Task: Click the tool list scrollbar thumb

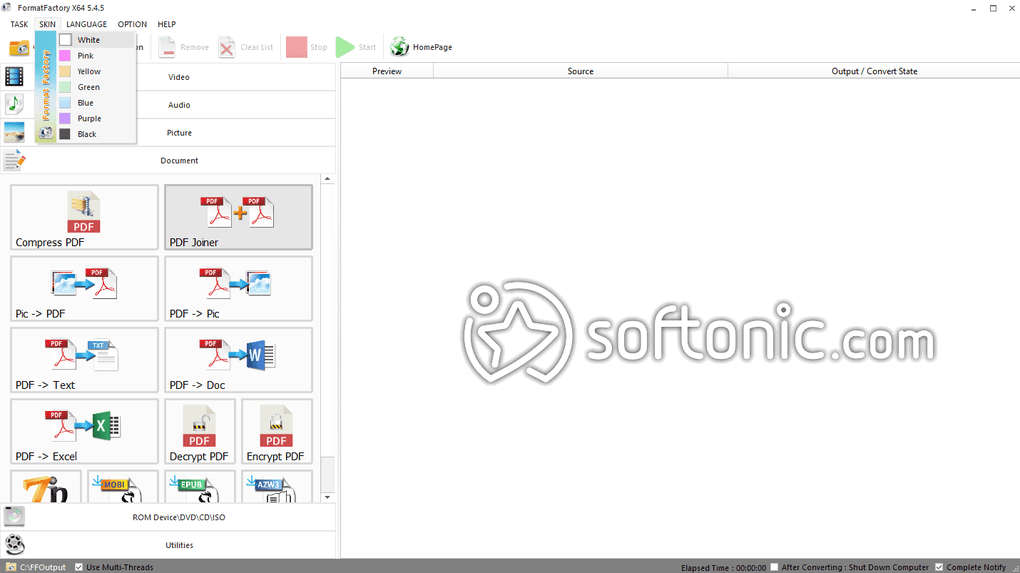Action: [327, 474]
